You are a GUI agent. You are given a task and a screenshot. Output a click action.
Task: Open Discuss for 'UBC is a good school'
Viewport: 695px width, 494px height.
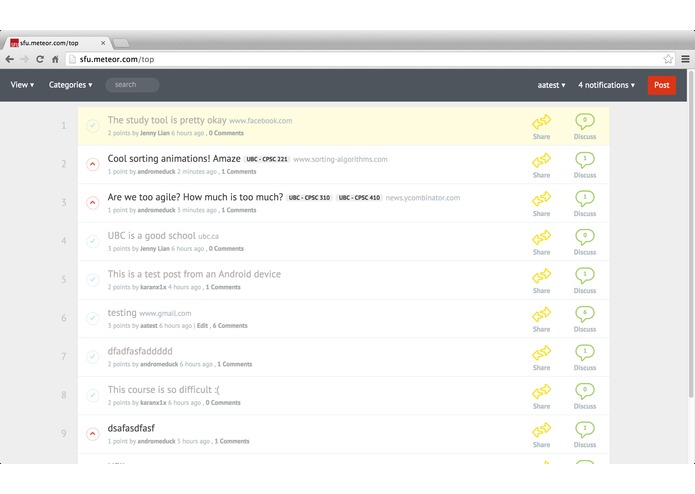pos(585,237)
